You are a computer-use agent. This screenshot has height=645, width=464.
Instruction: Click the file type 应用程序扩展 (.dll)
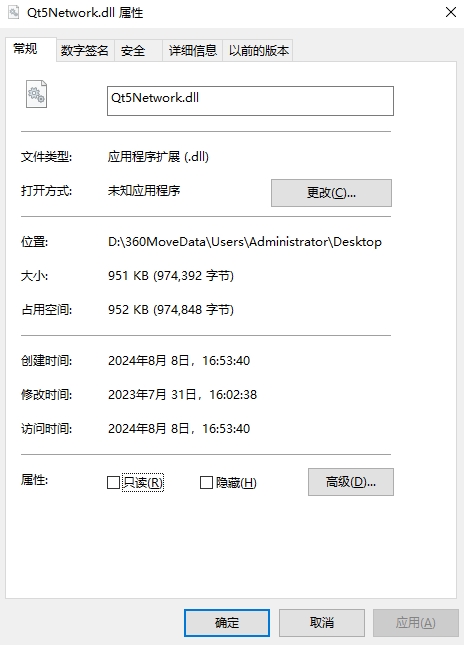158,156
